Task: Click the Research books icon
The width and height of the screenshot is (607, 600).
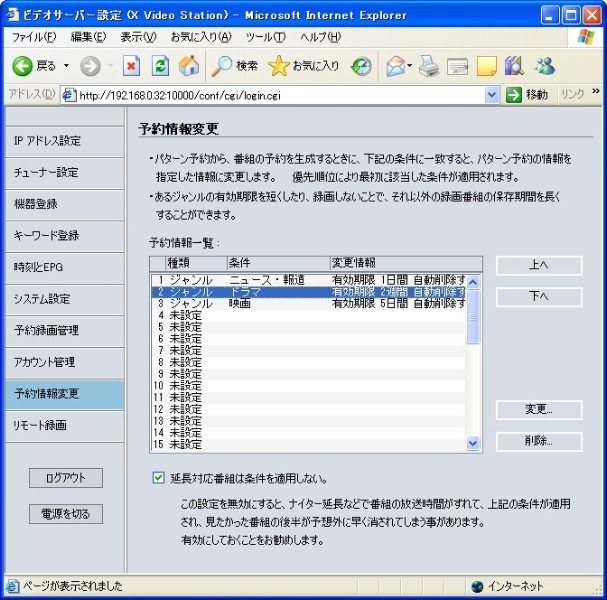Action: (x=514, y=66)
